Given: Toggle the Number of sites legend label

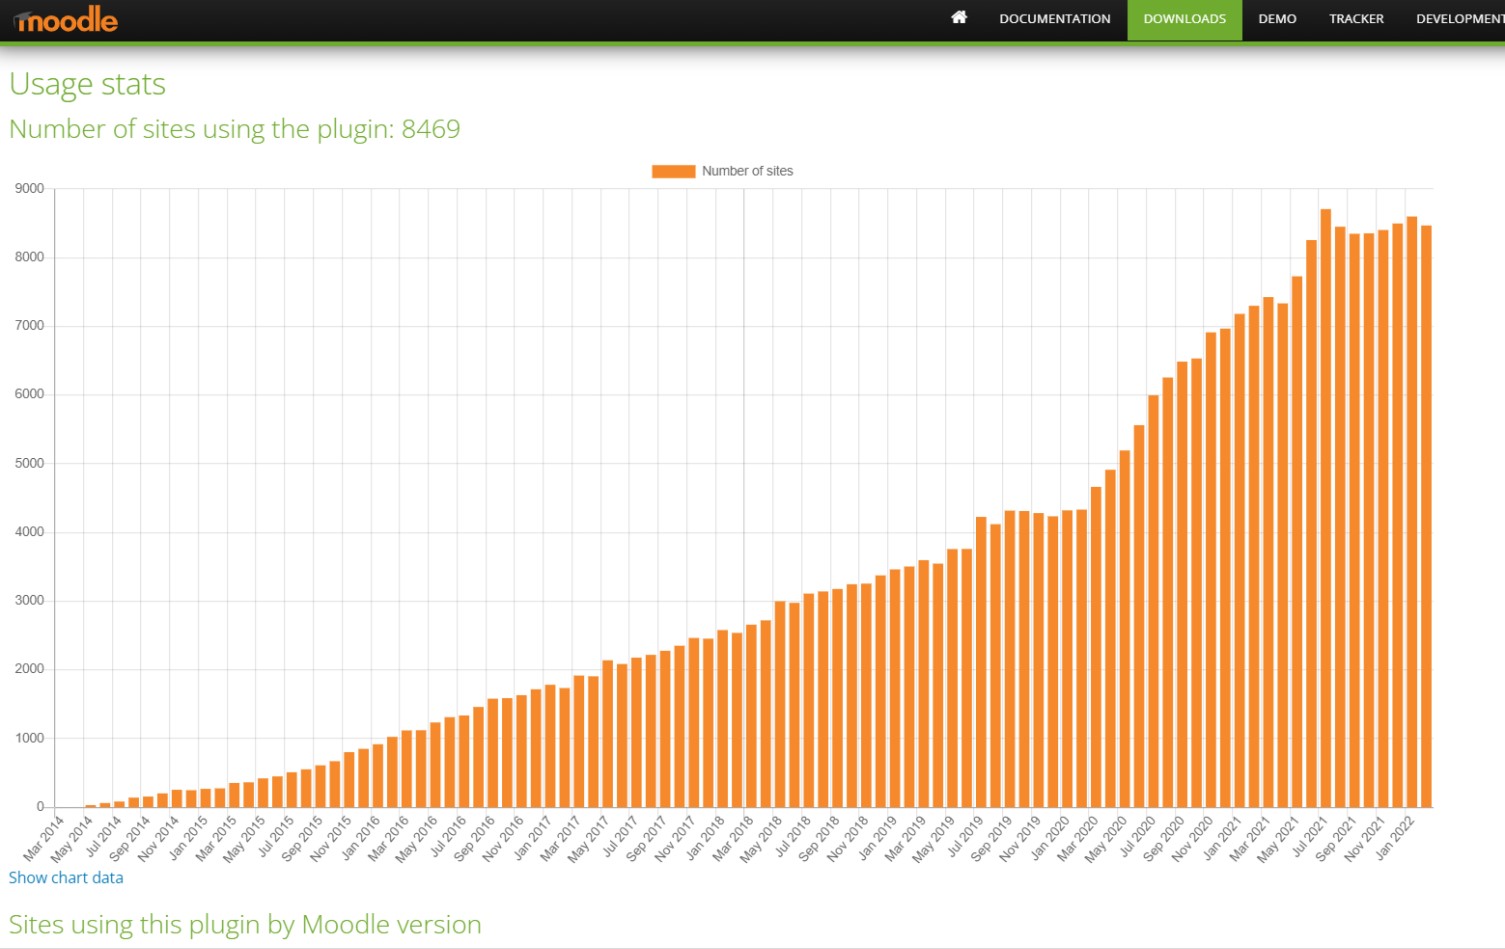Looking at the screenshot, I should [x=747, y=171].
